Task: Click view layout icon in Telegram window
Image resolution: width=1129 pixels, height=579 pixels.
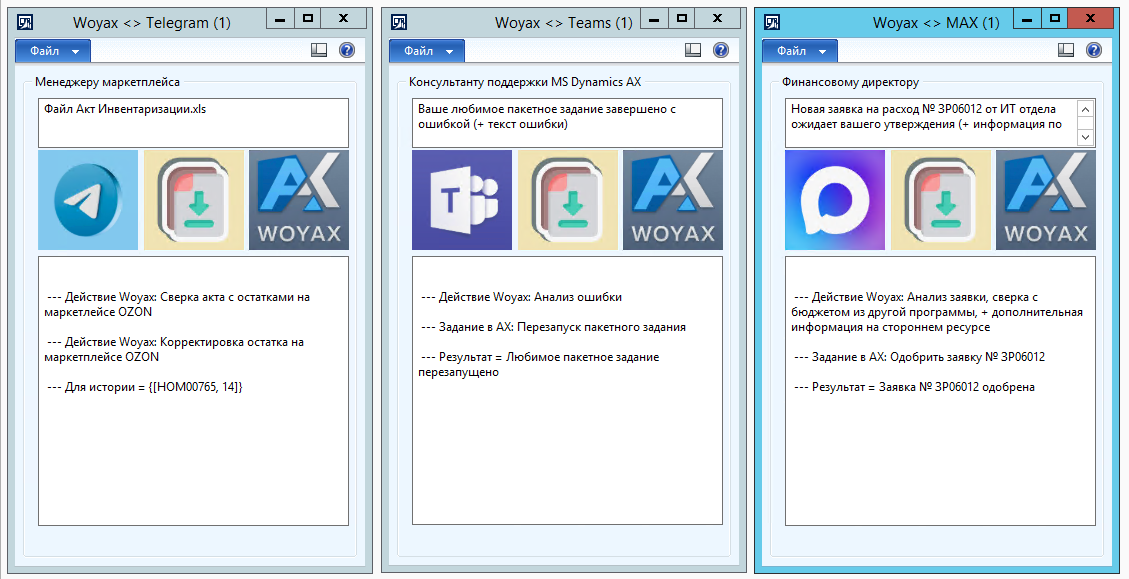Action: coord(319,50)
